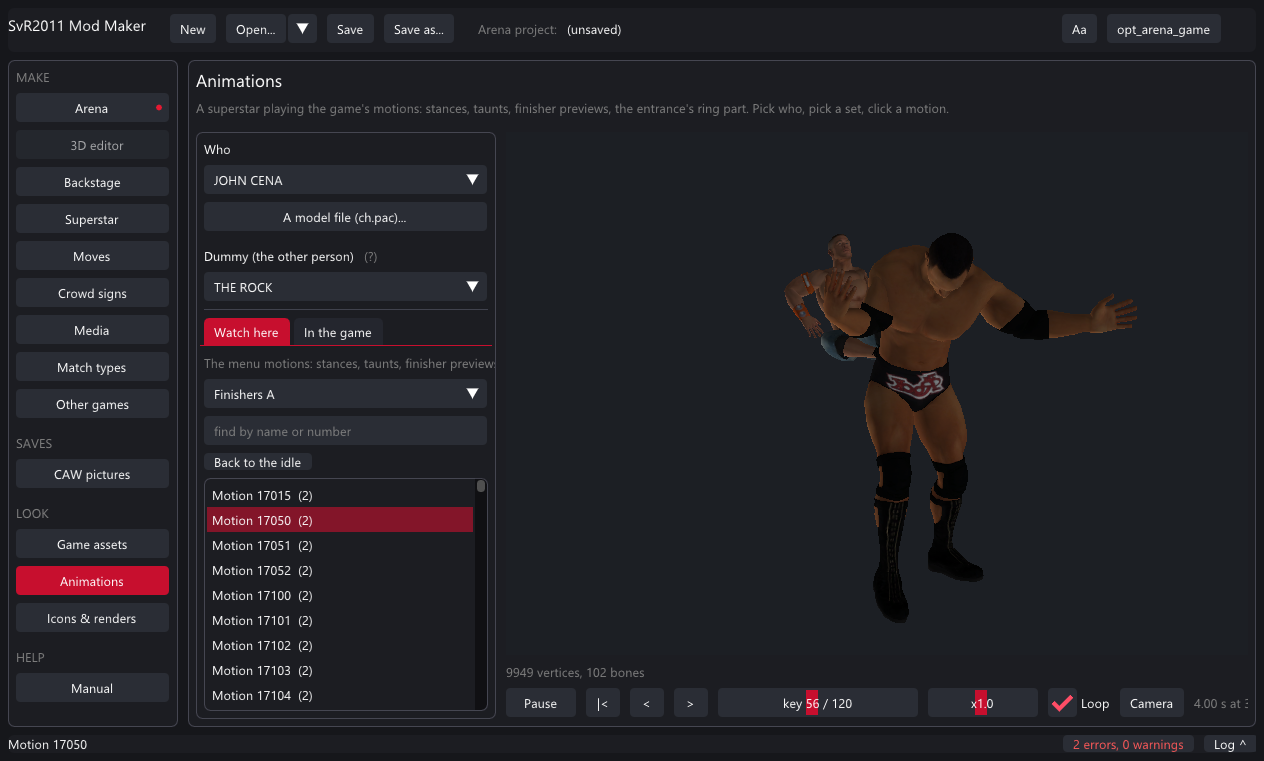Select Motion 17052 in the list
The width and height of the screenshot is (1264, 761).
[340, 570]
